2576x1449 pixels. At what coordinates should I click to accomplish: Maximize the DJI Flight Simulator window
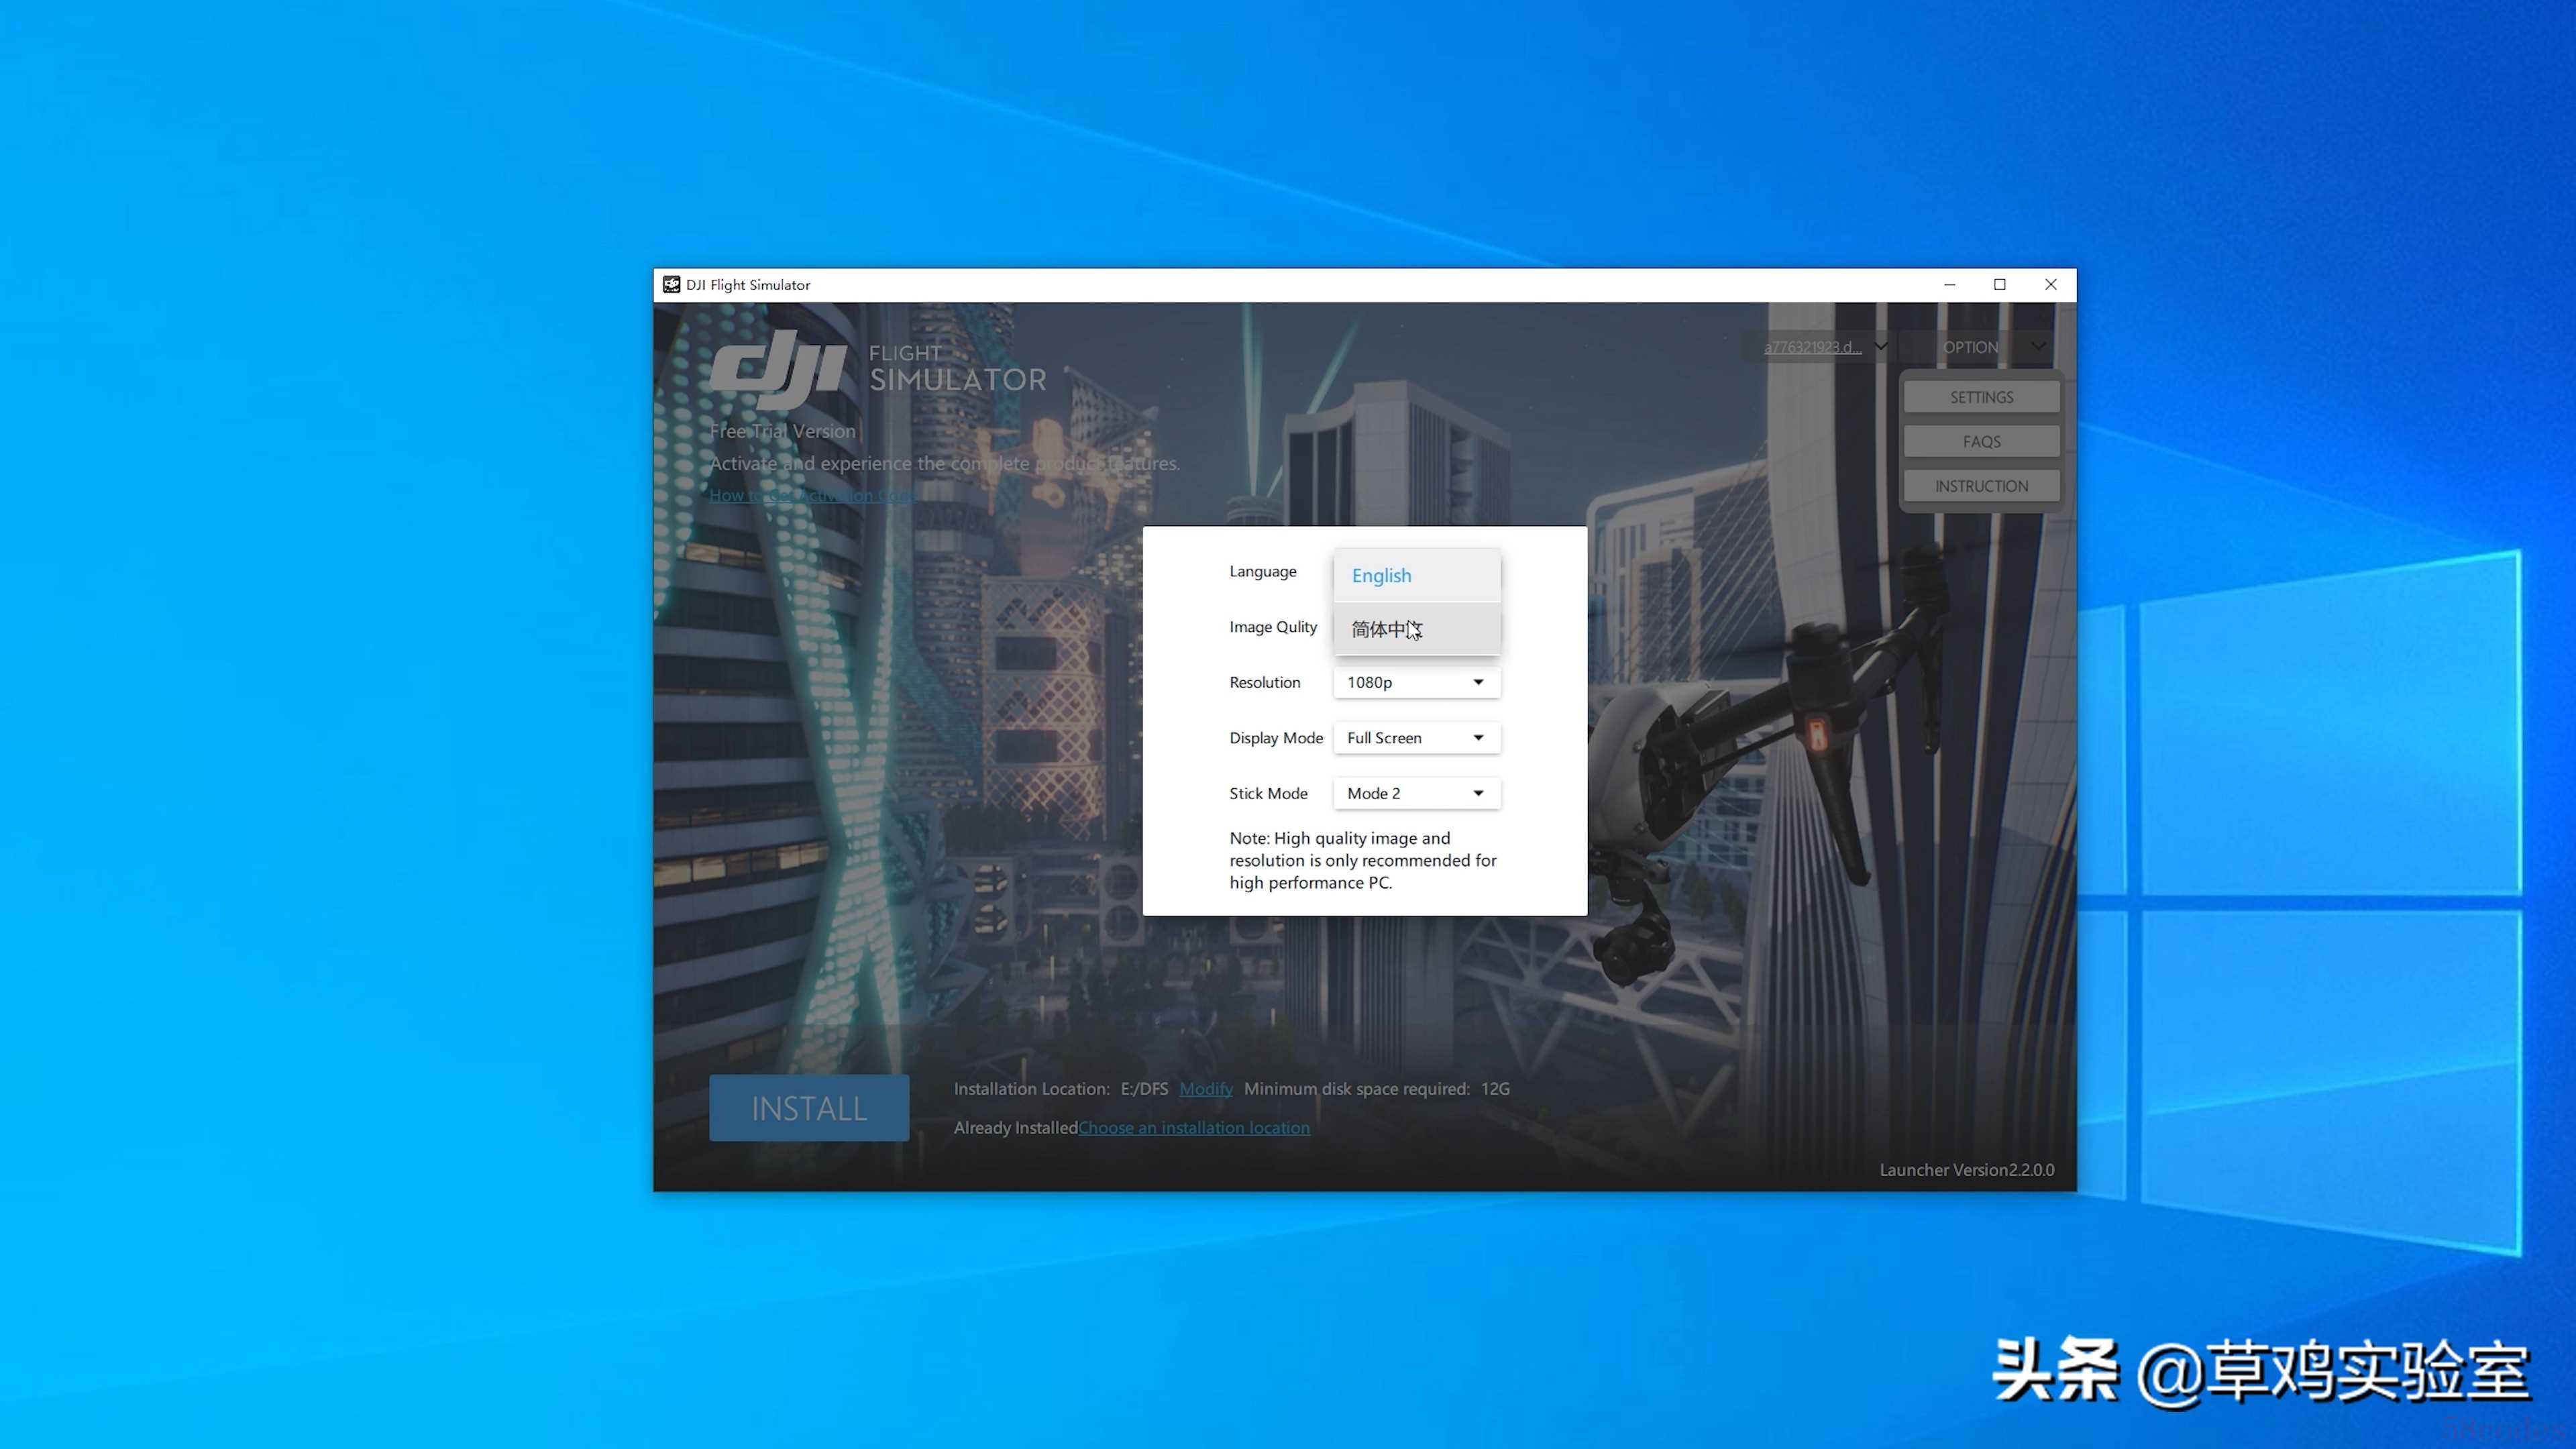click(x=2000, y=285)
